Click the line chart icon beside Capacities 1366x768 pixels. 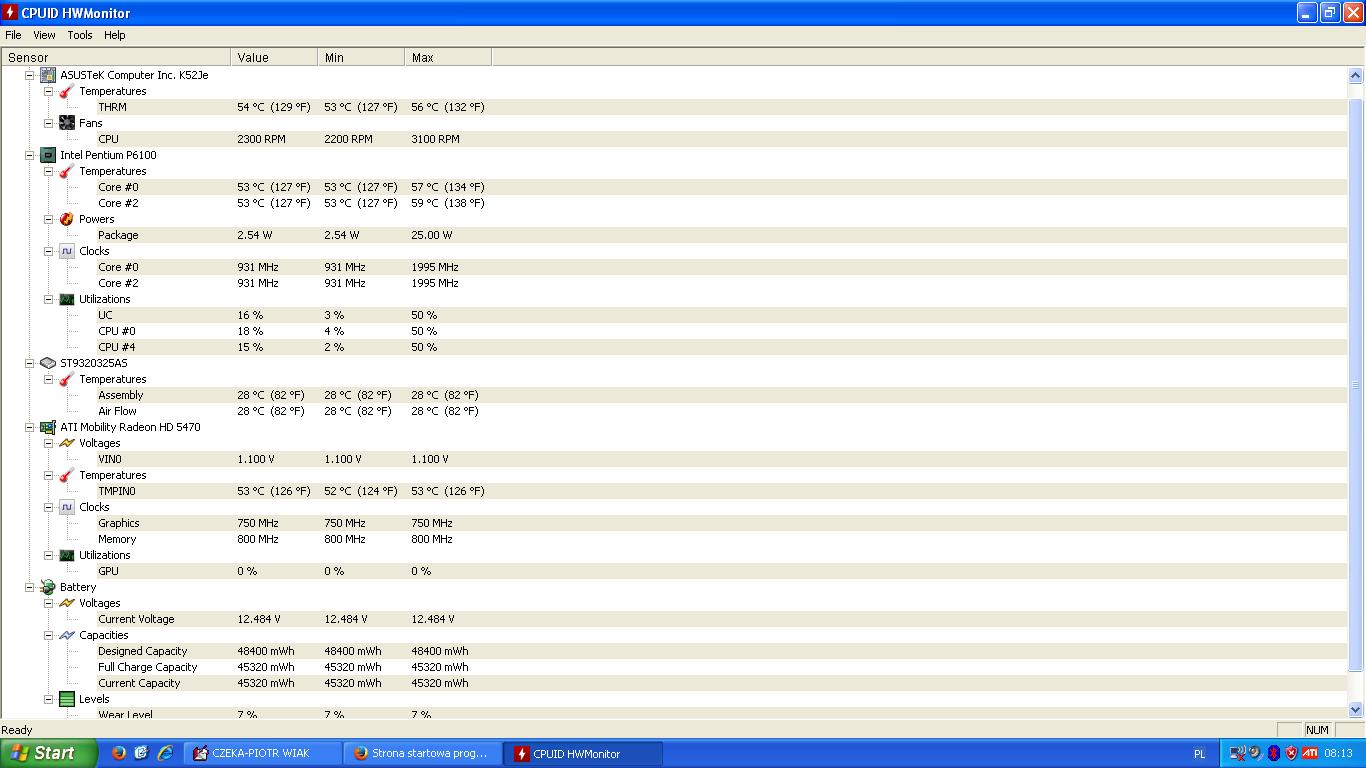67,635
